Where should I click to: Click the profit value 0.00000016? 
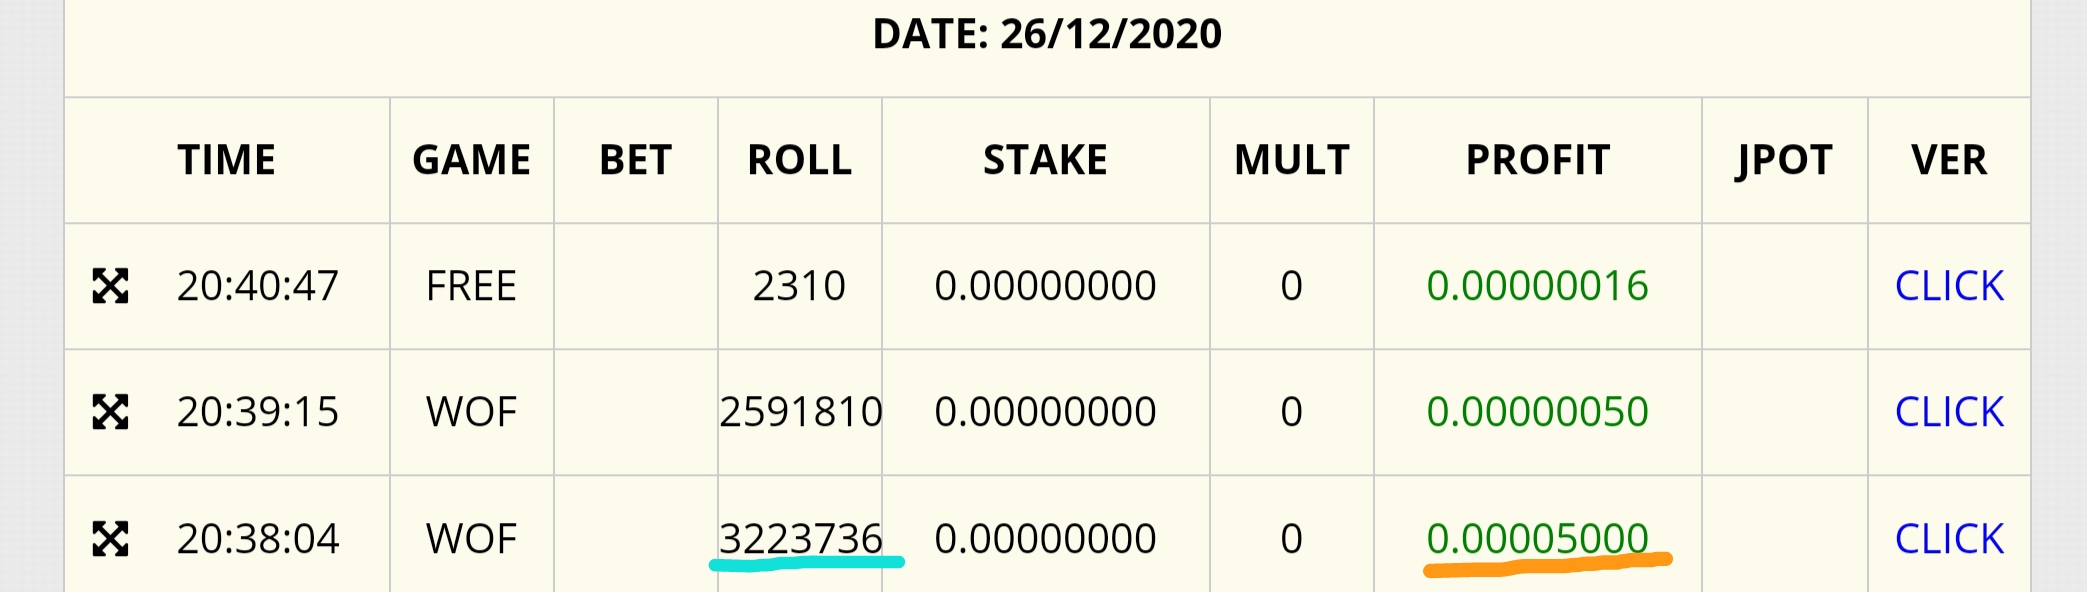click(x=1538, y=286)
